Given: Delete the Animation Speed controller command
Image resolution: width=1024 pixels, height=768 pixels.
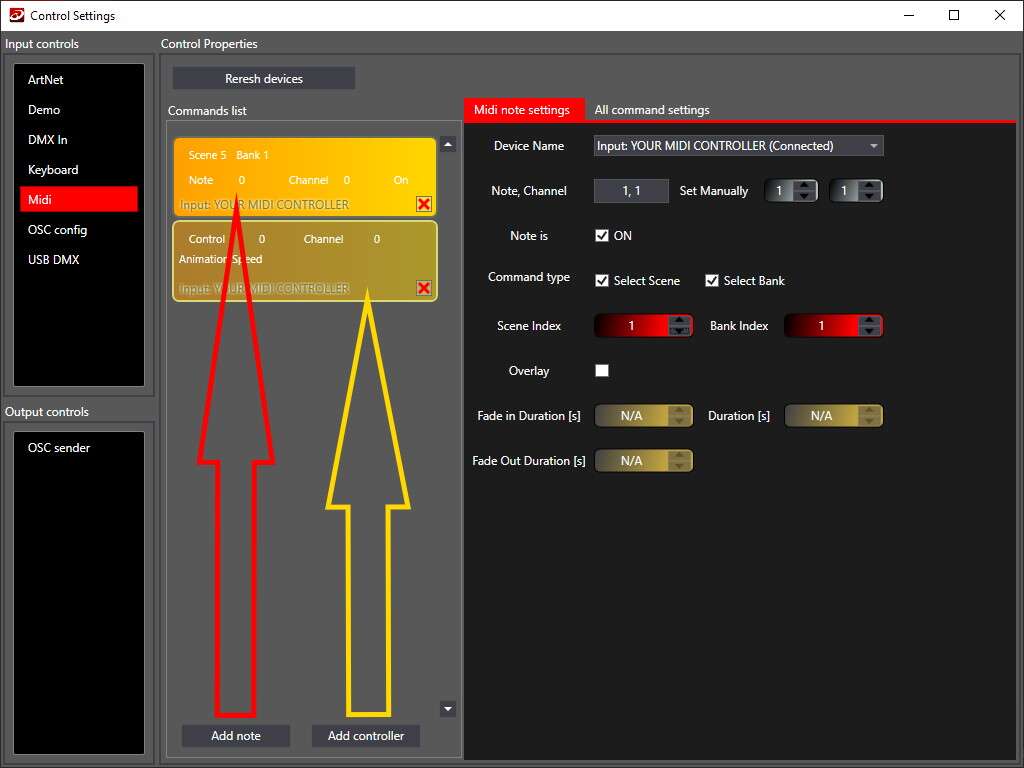Looking at the screenshot, I should click(423, 288).
